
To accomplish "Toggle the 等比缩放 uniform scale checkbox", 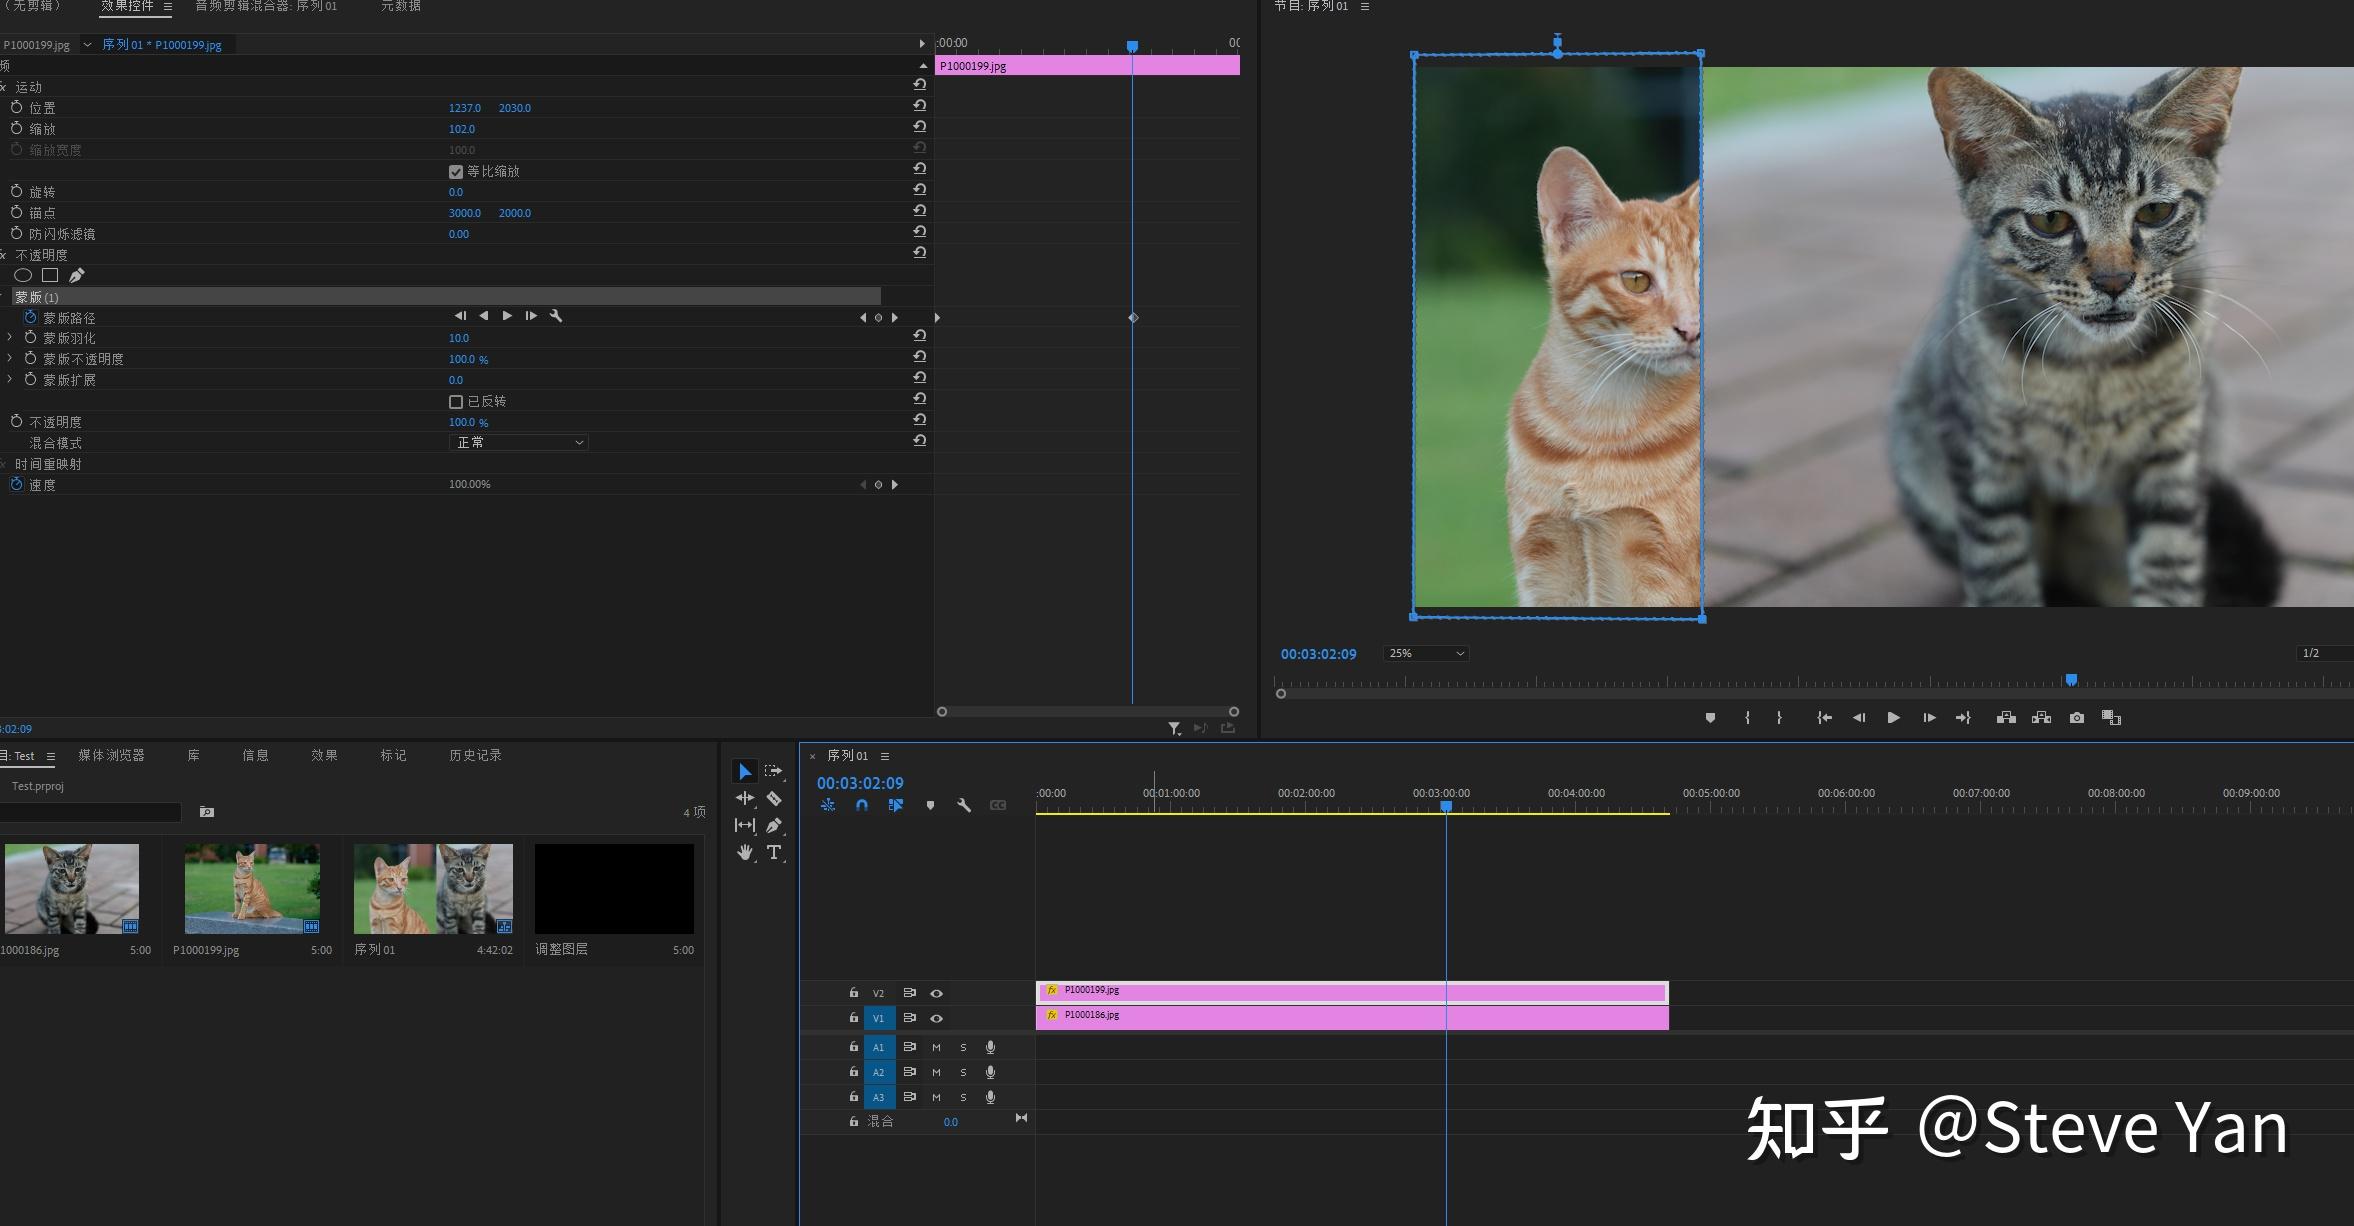I will click(456, 172).
